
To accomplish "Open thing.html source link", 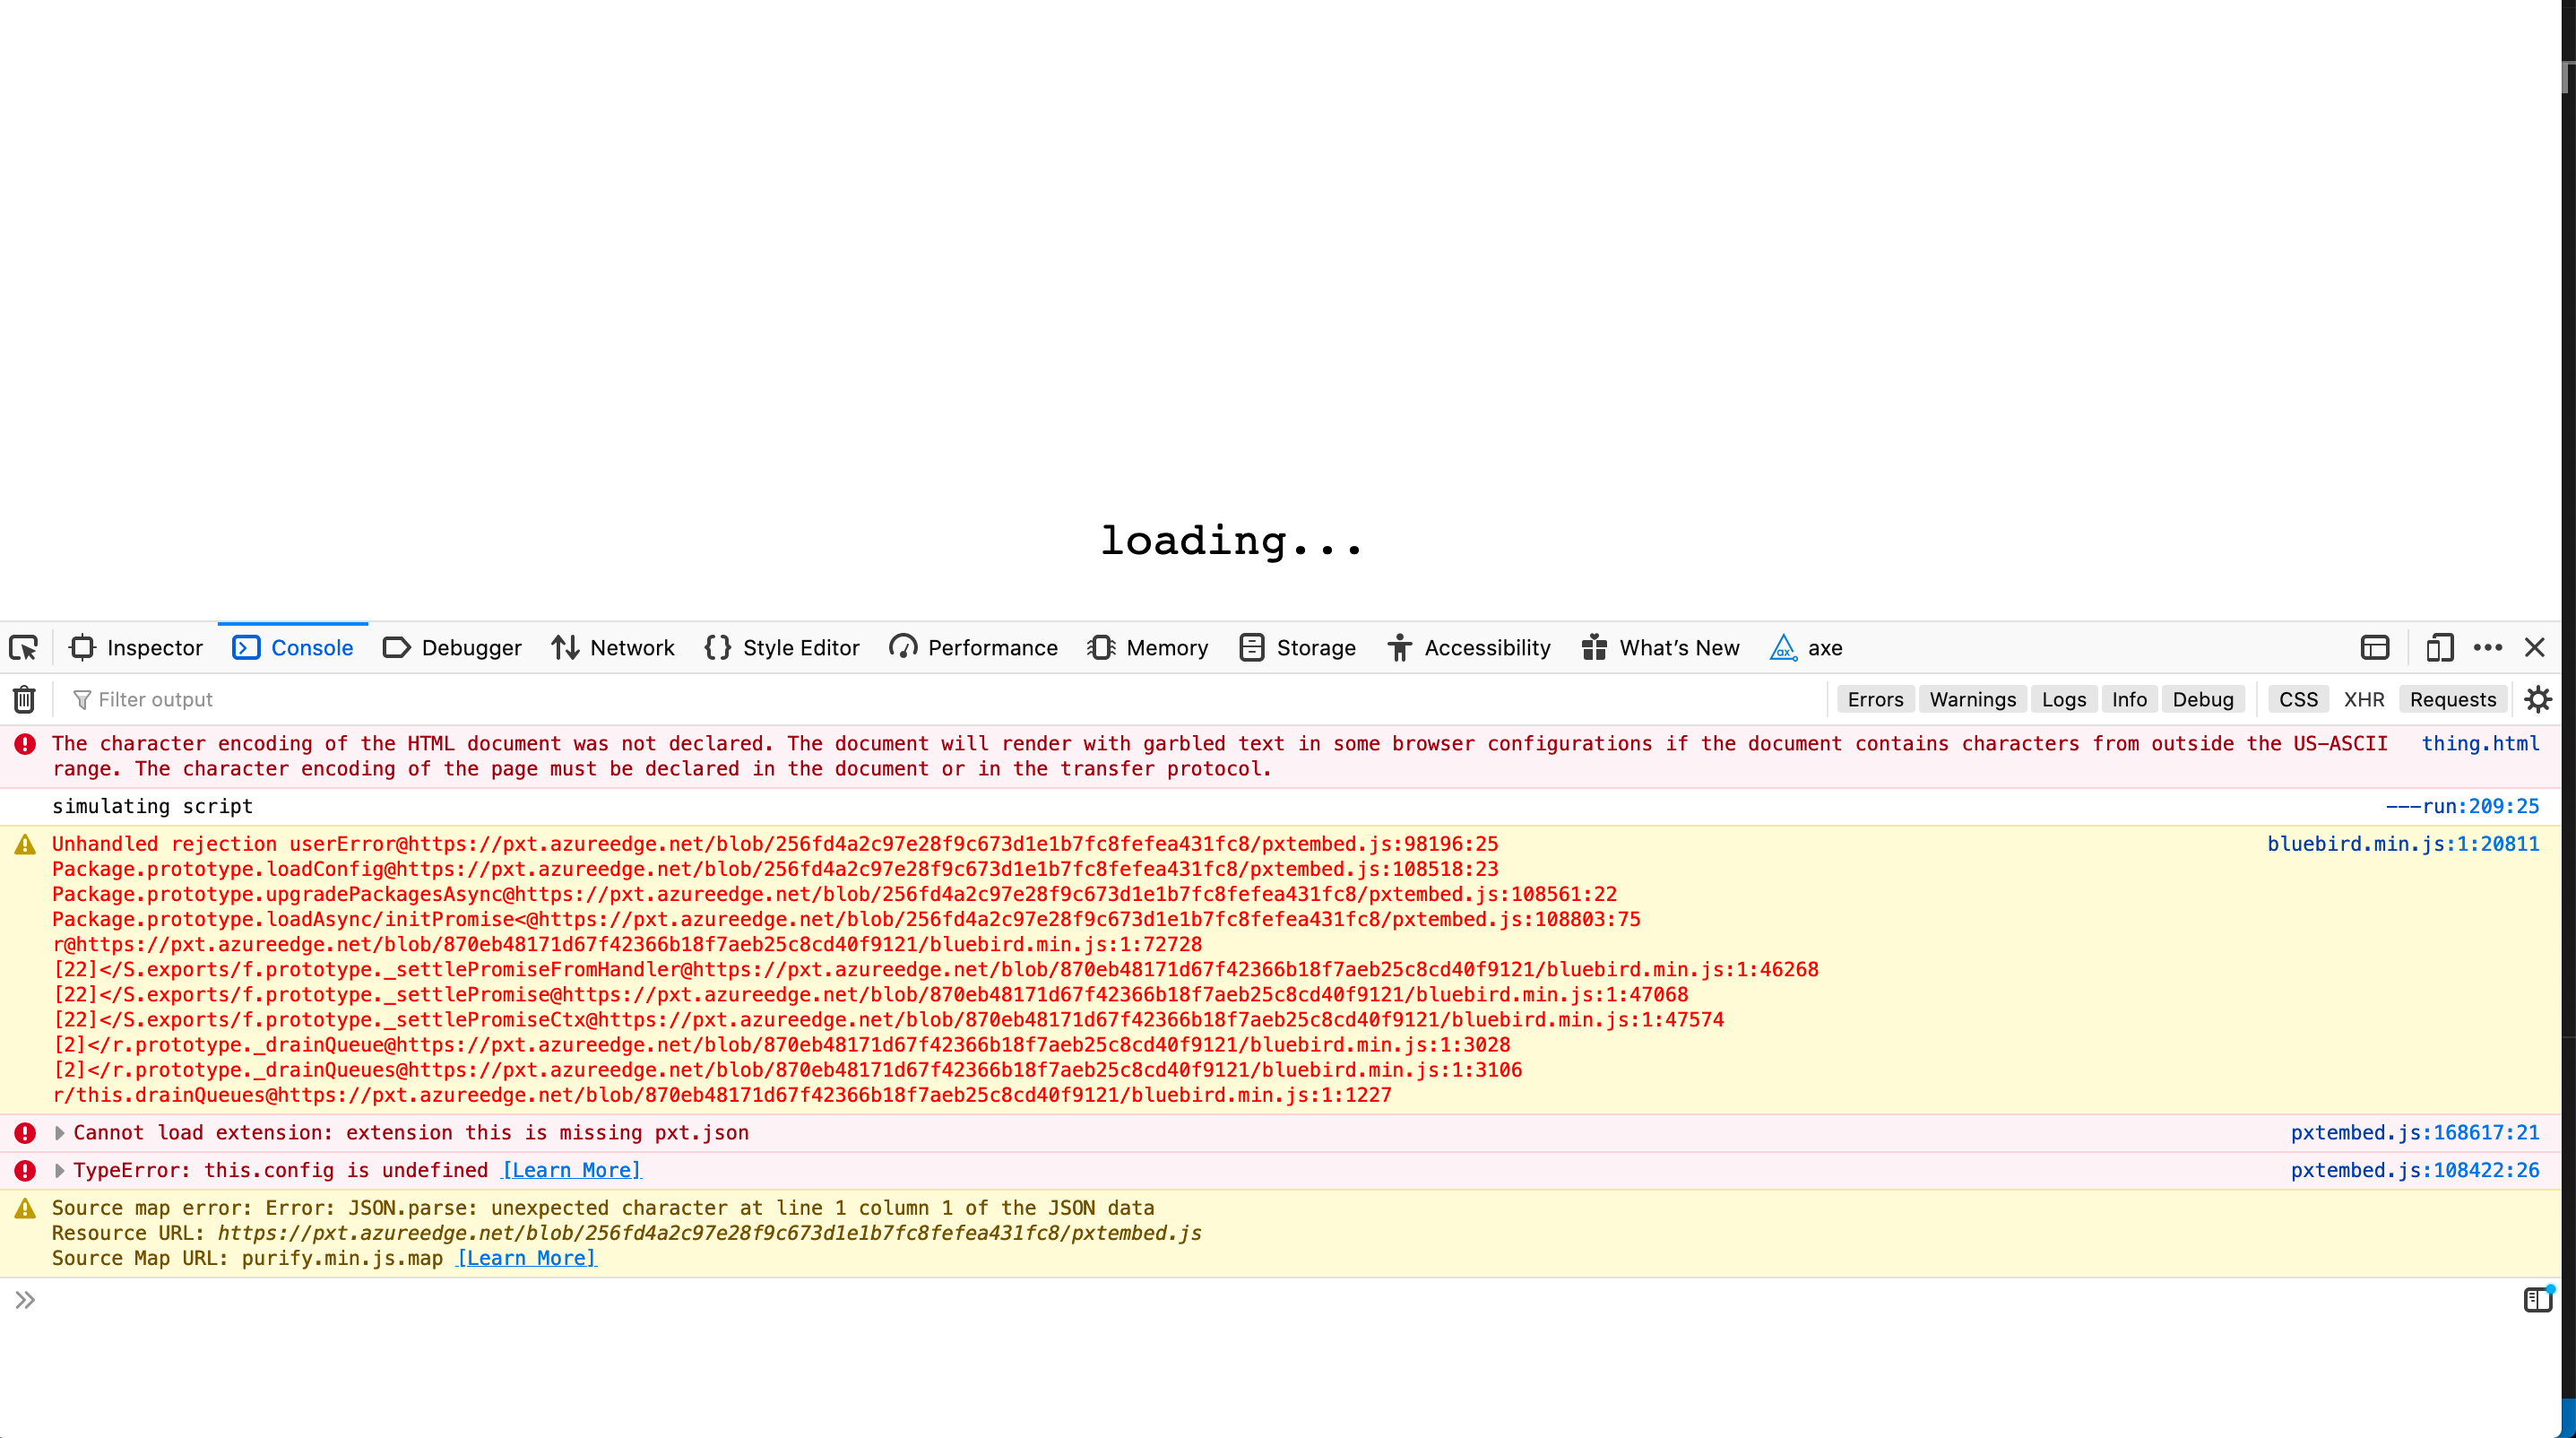I will point(2480,743).
